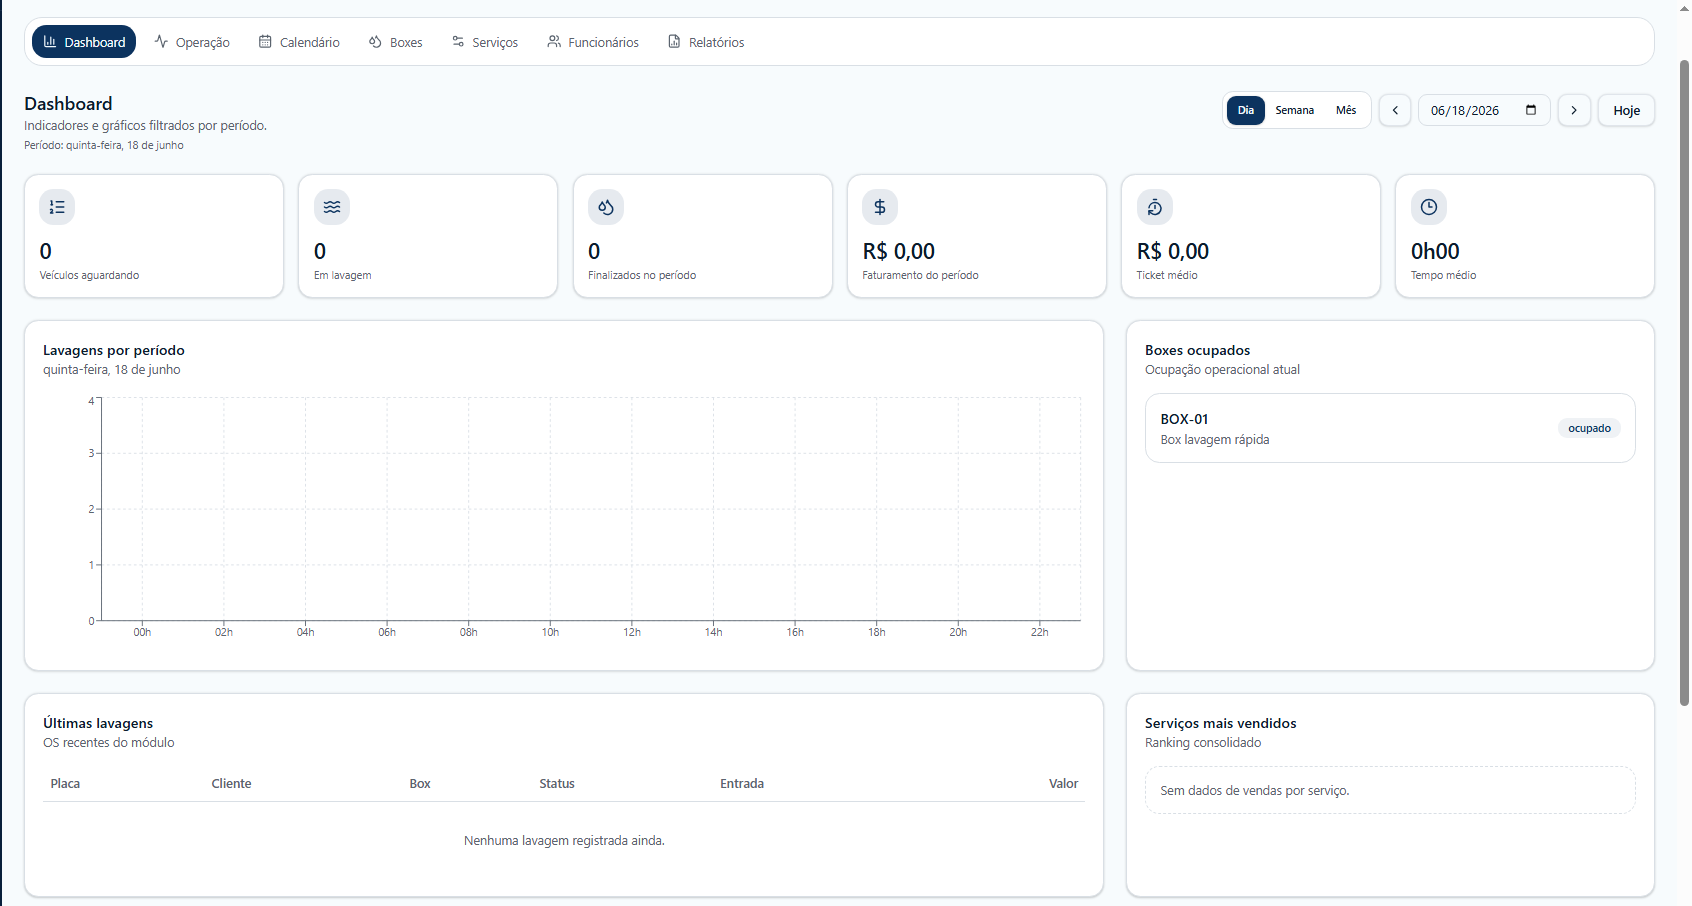Click the date input showing 06/18/2026
Image resolution: width=1692 pixels, height=906 pixels.
[x=1484, y=110]
